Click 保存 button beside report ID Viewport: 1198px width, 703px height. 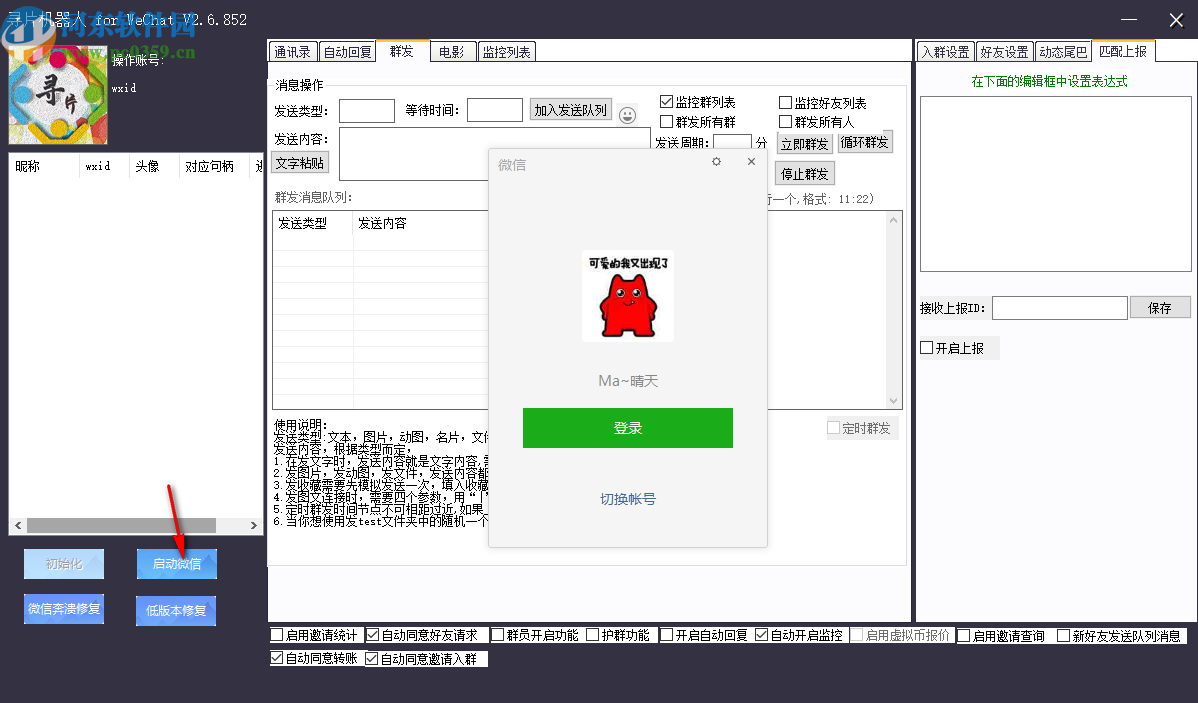(1160, 307)
